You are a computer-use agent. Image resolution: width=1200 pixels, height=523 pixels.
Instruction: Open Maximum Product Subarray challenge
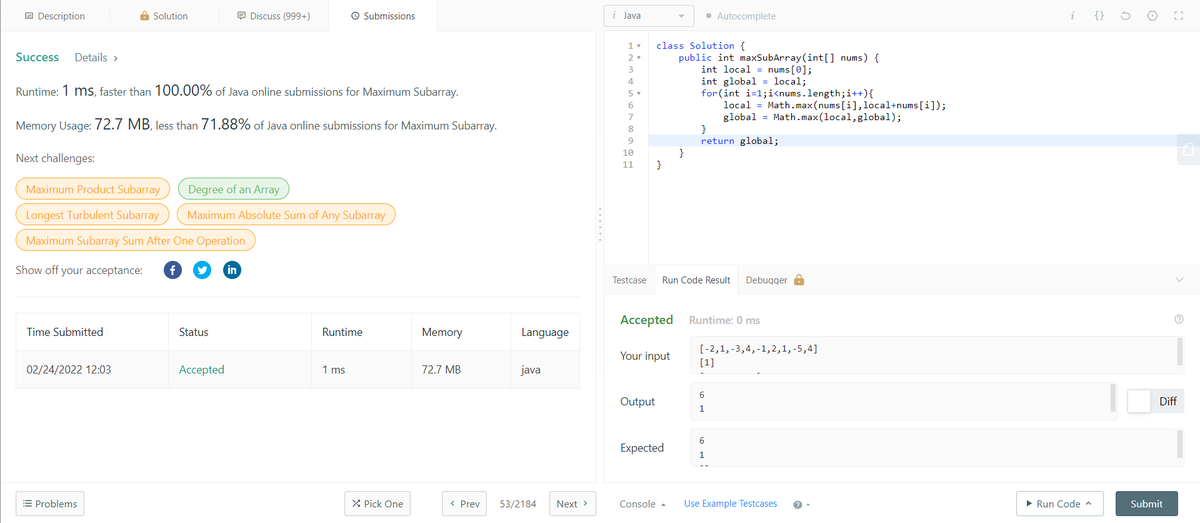click(x=93, y=189)
